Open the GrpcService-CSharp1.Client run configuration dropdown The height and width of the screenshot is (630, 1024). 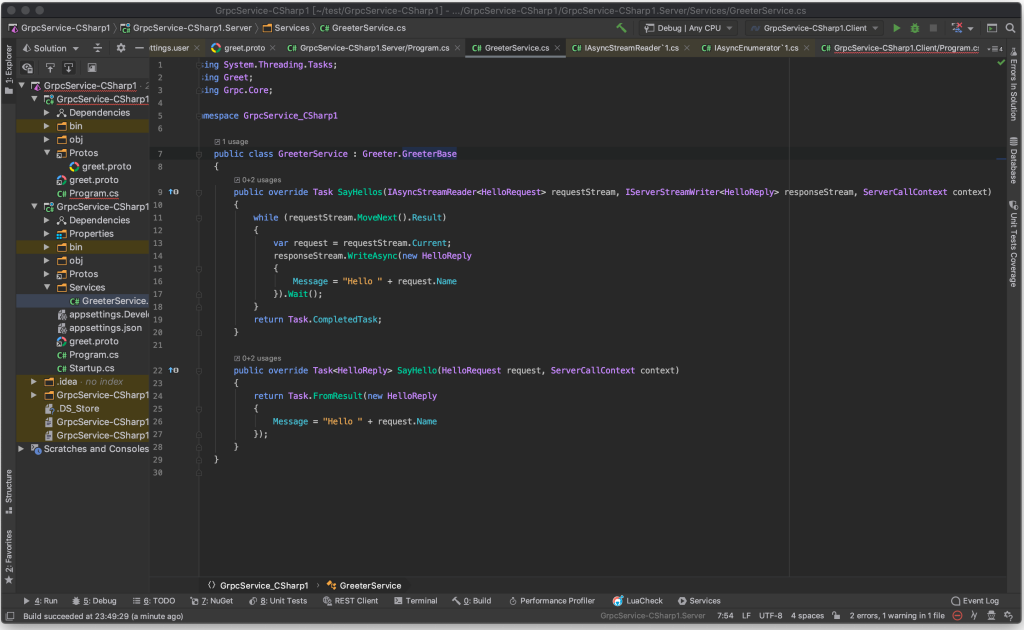pos(815,28)
